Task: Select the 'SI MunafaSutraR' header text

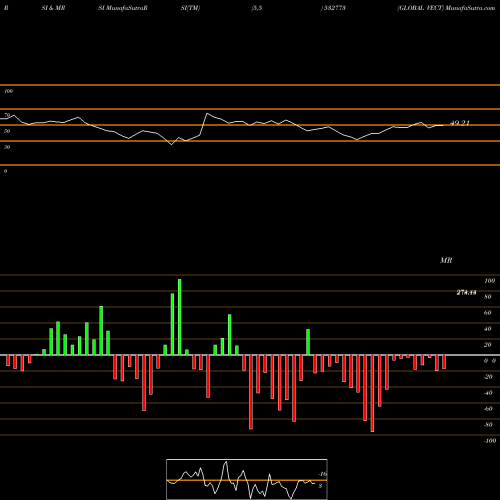Action: [123, 8]
